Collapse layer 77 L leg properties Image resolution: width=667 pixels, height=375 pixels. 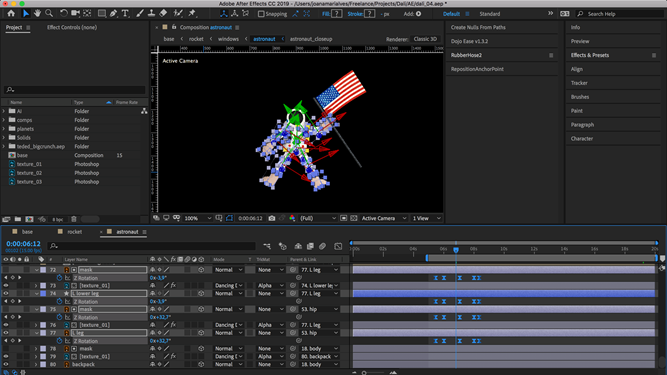(36, 333)
